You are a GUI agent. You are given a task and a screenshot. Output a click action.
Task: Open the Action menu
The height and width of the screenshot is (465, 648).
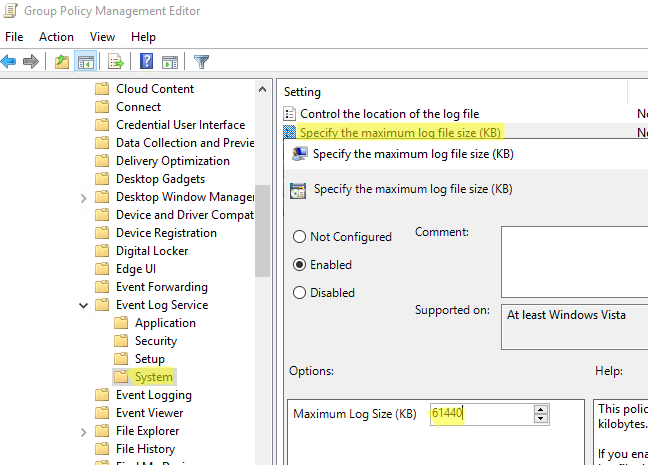click(56, 37)
